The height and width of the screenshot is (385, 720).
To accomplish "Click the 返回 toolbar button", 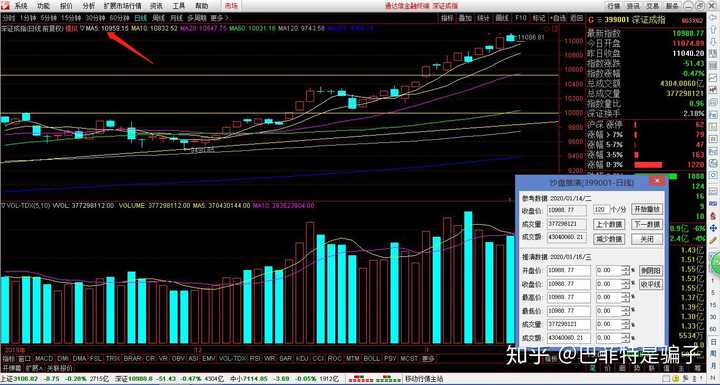I will coord(576,18).
